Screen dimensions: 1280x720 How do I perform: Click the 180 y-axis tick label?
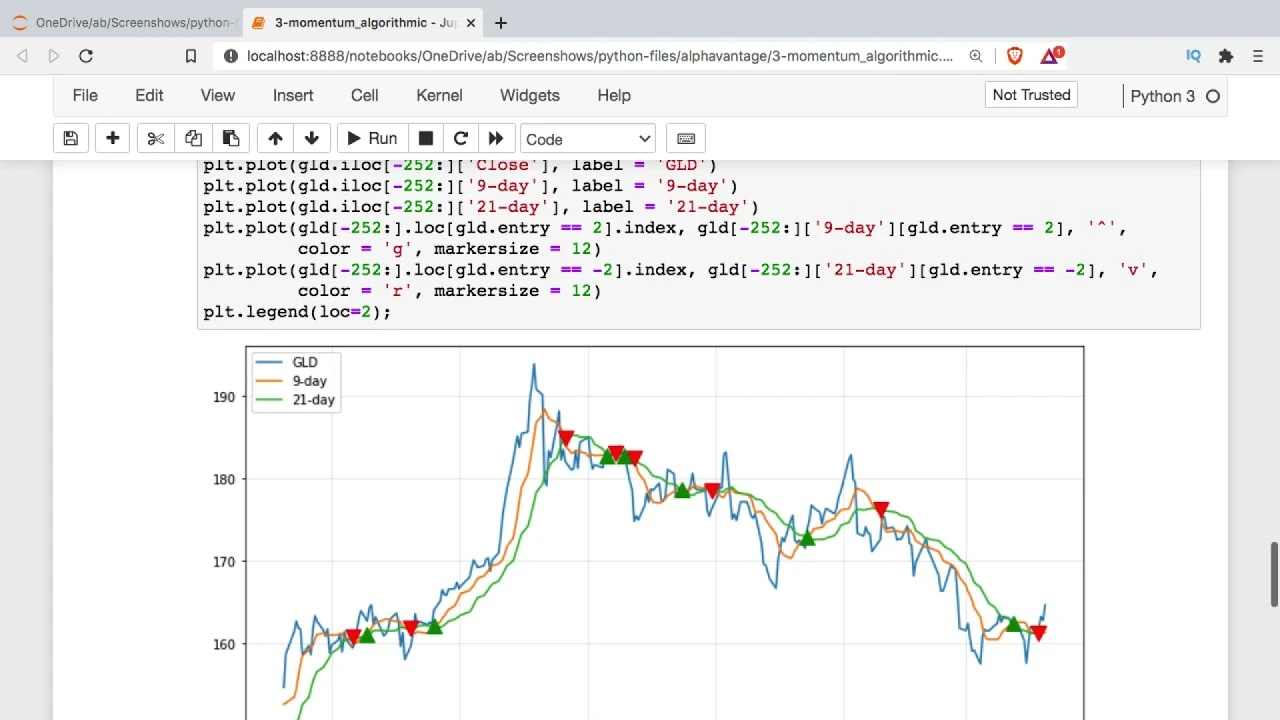(224, 479)
